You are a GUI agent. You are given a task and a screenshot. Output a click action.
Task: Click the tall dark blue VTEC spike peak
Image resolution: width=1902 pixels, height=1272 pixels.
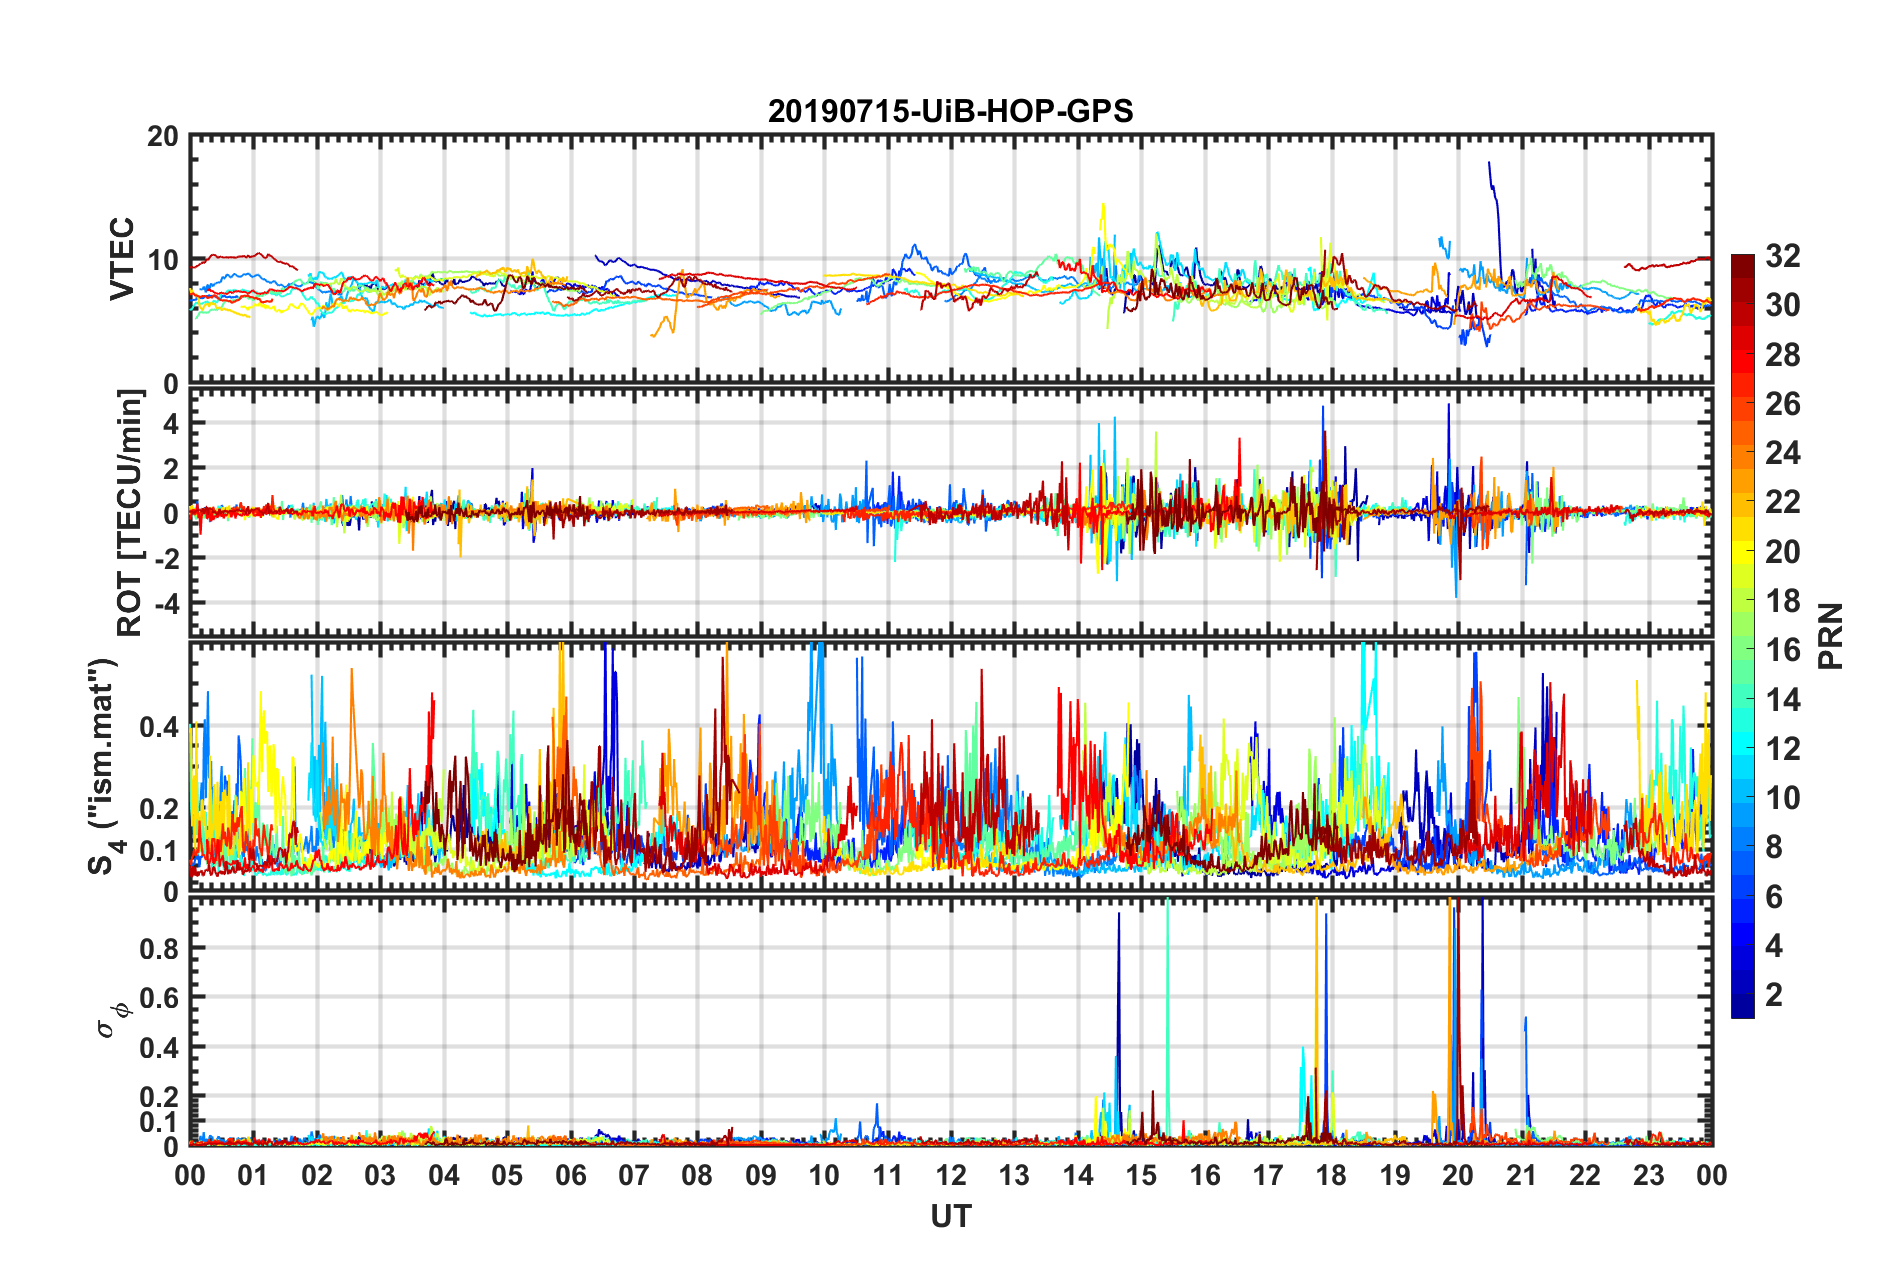(x=1489, y=163)
